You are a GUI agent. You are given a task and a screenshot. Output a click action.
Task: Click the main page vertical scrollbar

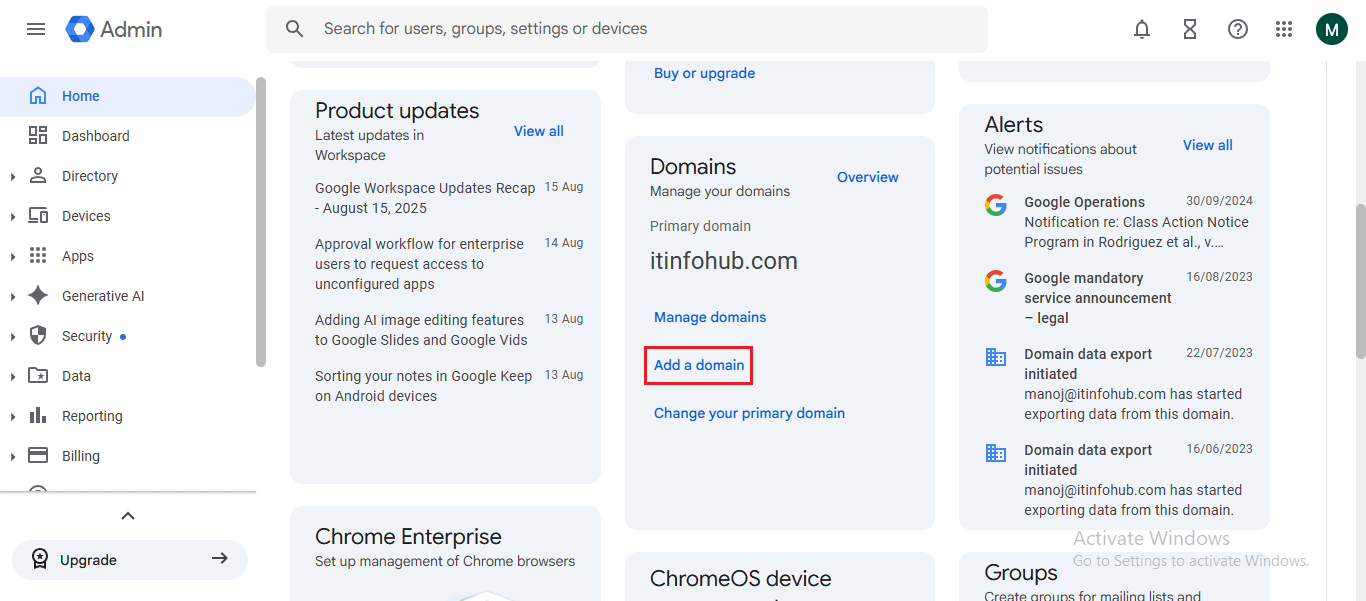pyautogui.click(x=1360, y=280)
